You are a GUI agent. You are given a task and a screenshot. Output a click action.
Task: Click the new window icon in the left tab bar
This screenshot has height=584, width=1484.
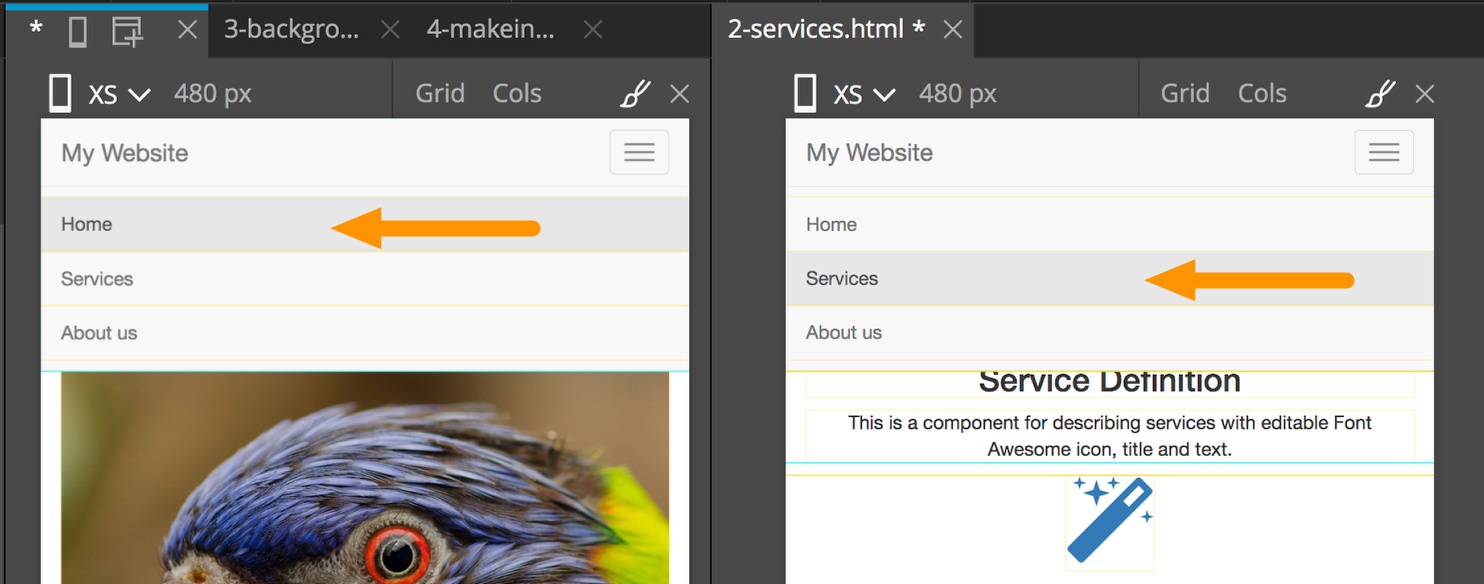coord(127,32)
